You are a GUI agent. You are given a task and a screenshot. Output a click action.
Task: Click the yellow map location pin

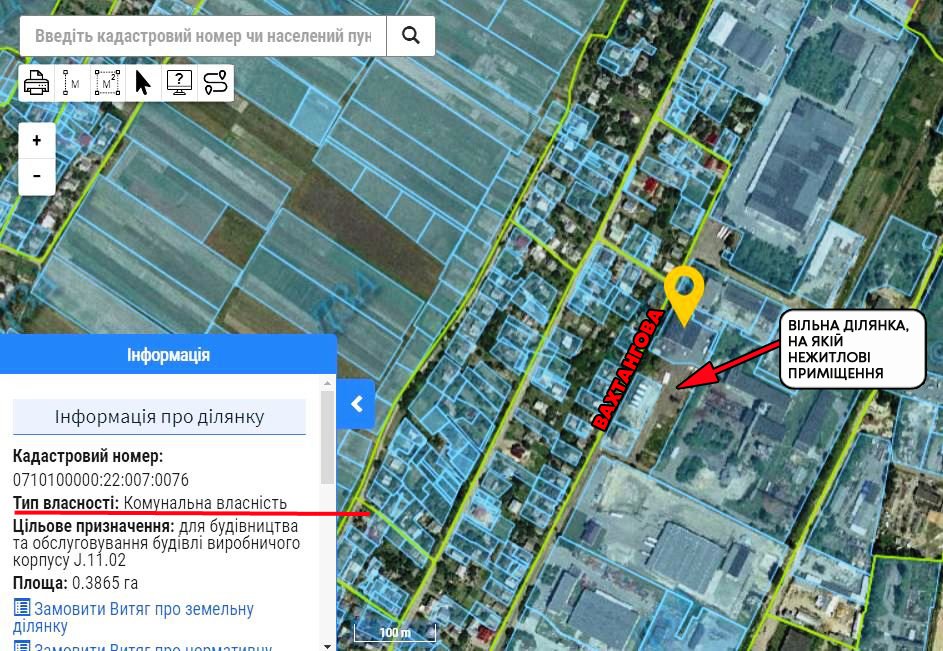click(684, 290)
